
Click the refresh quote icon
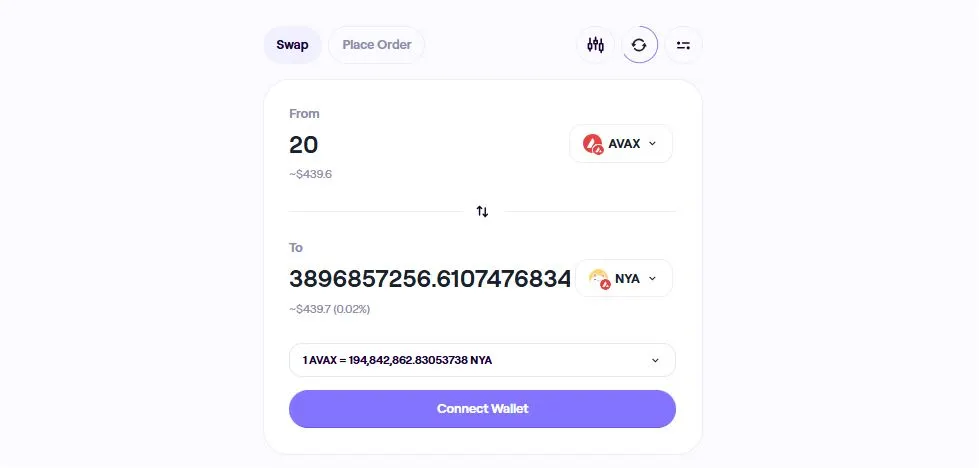639,45
